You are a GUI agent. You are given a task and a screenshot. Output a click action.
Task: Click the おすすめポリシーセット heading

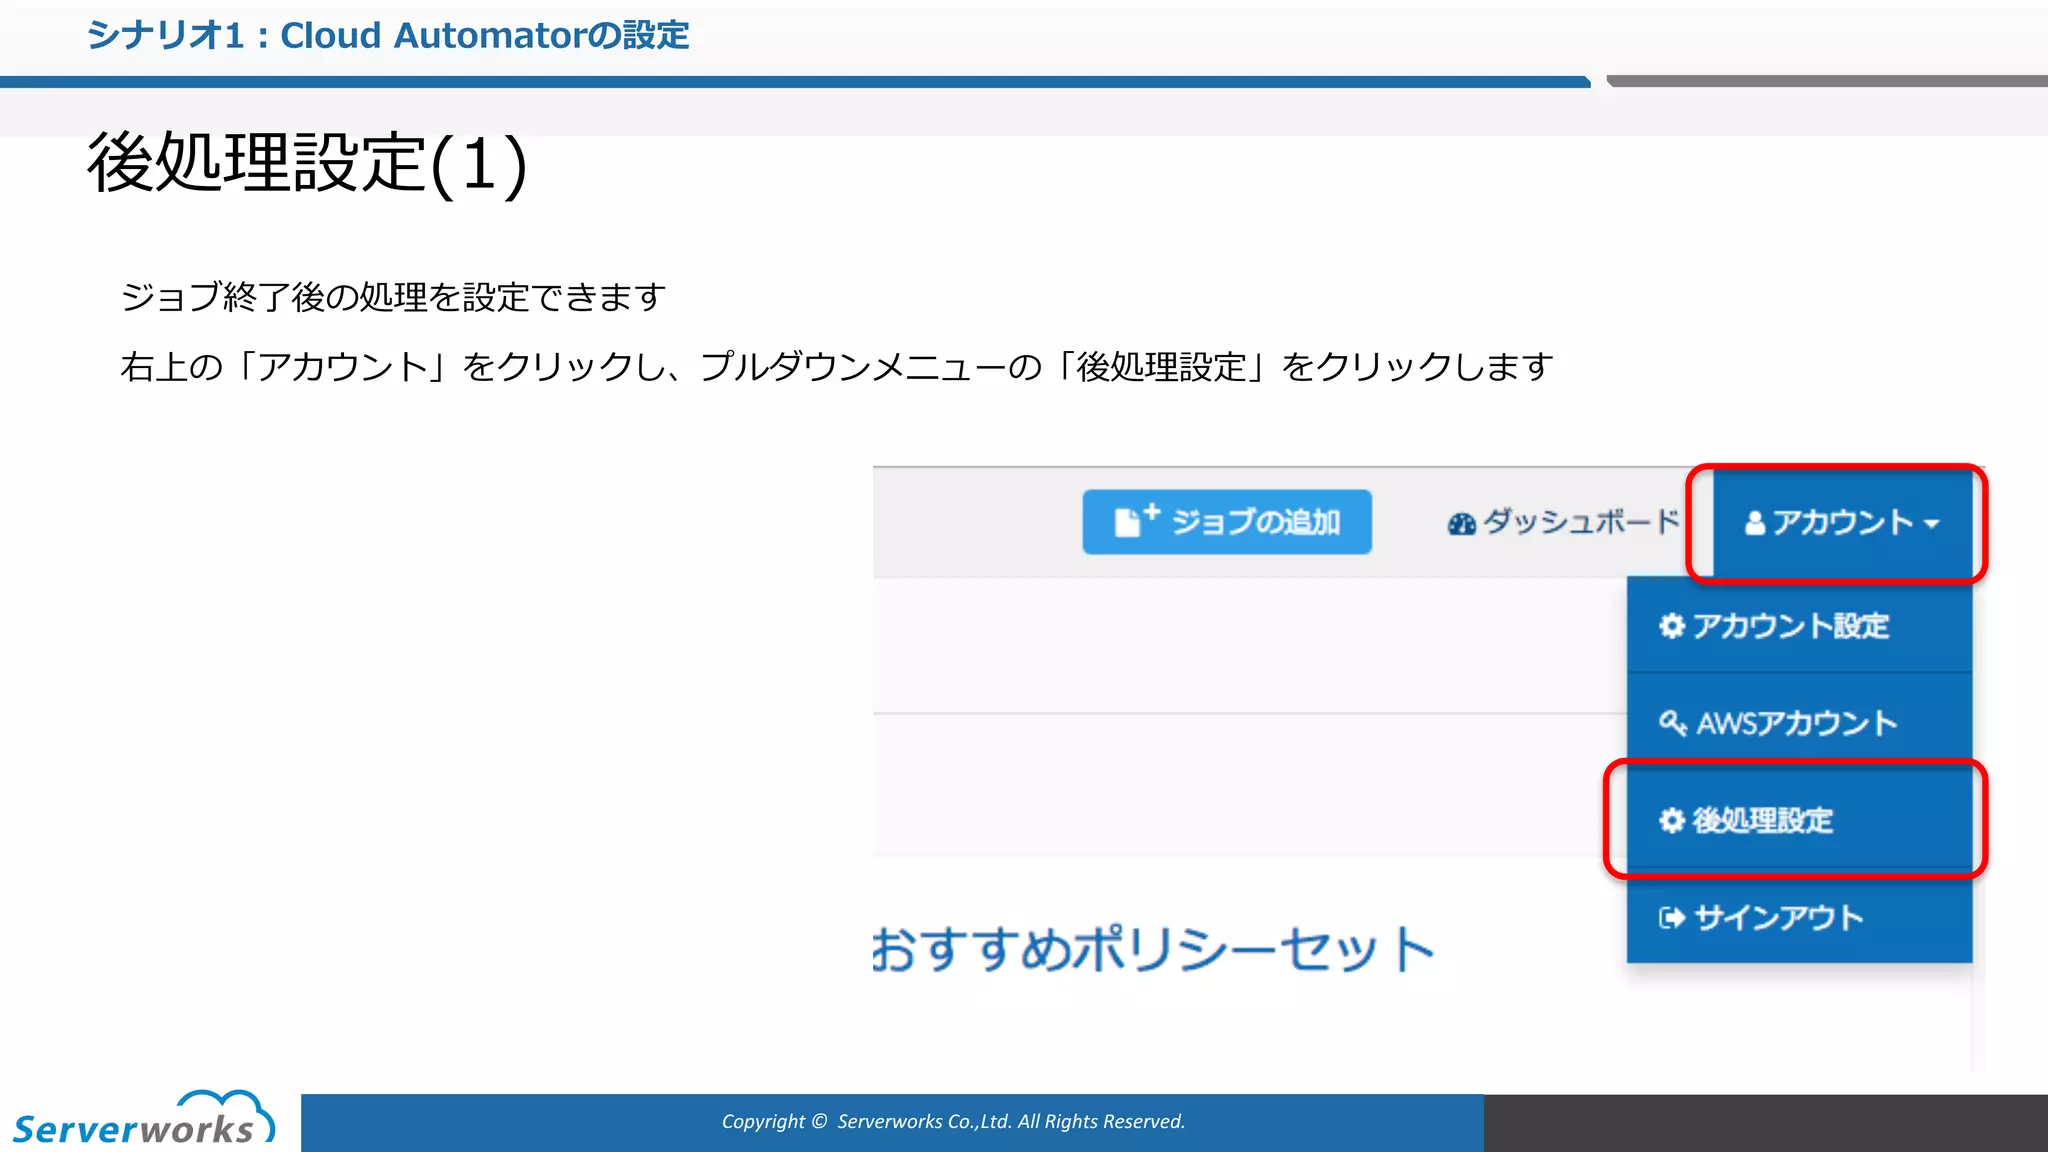tap(1153, 949)
